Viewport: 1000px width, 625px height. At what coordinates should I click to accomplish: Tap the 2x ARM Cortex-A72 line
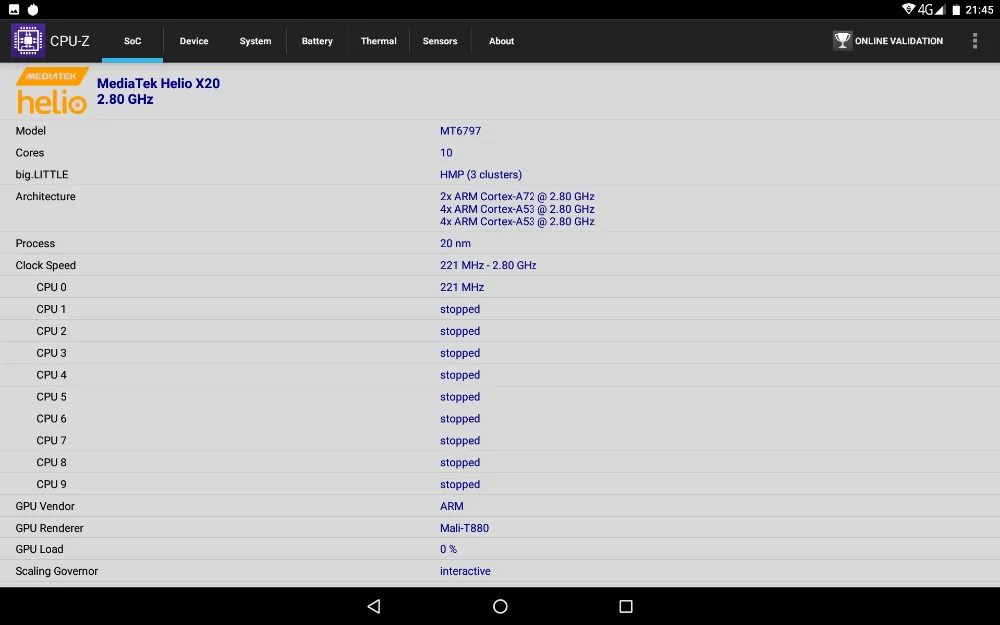517,196
